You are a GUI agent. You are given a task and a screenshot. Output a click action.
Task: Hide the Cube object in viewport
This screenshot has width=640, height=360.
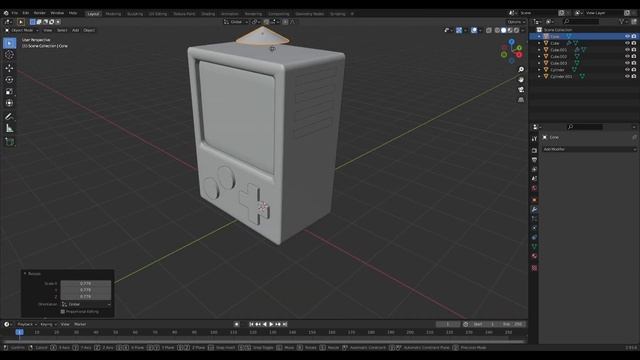coord(627,43)
